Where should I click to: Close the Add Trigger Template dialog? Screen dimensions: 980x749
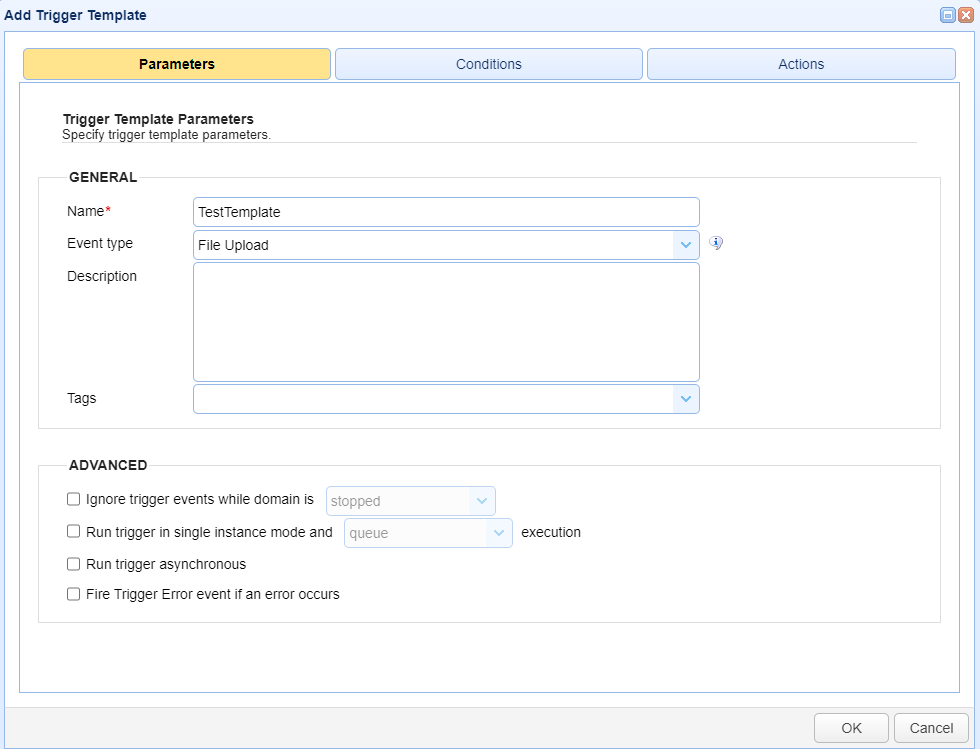click(966, 15)
